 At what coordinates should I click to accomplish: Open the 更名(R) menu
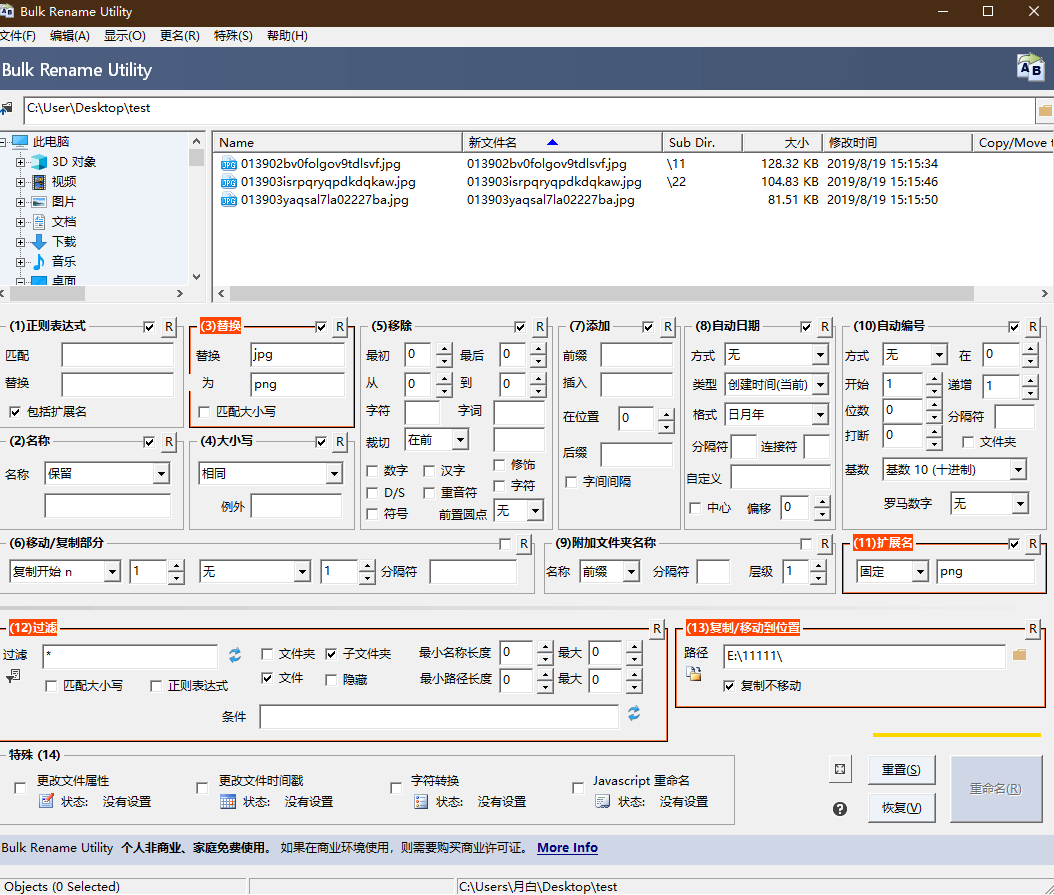click(x=180, y=36)
